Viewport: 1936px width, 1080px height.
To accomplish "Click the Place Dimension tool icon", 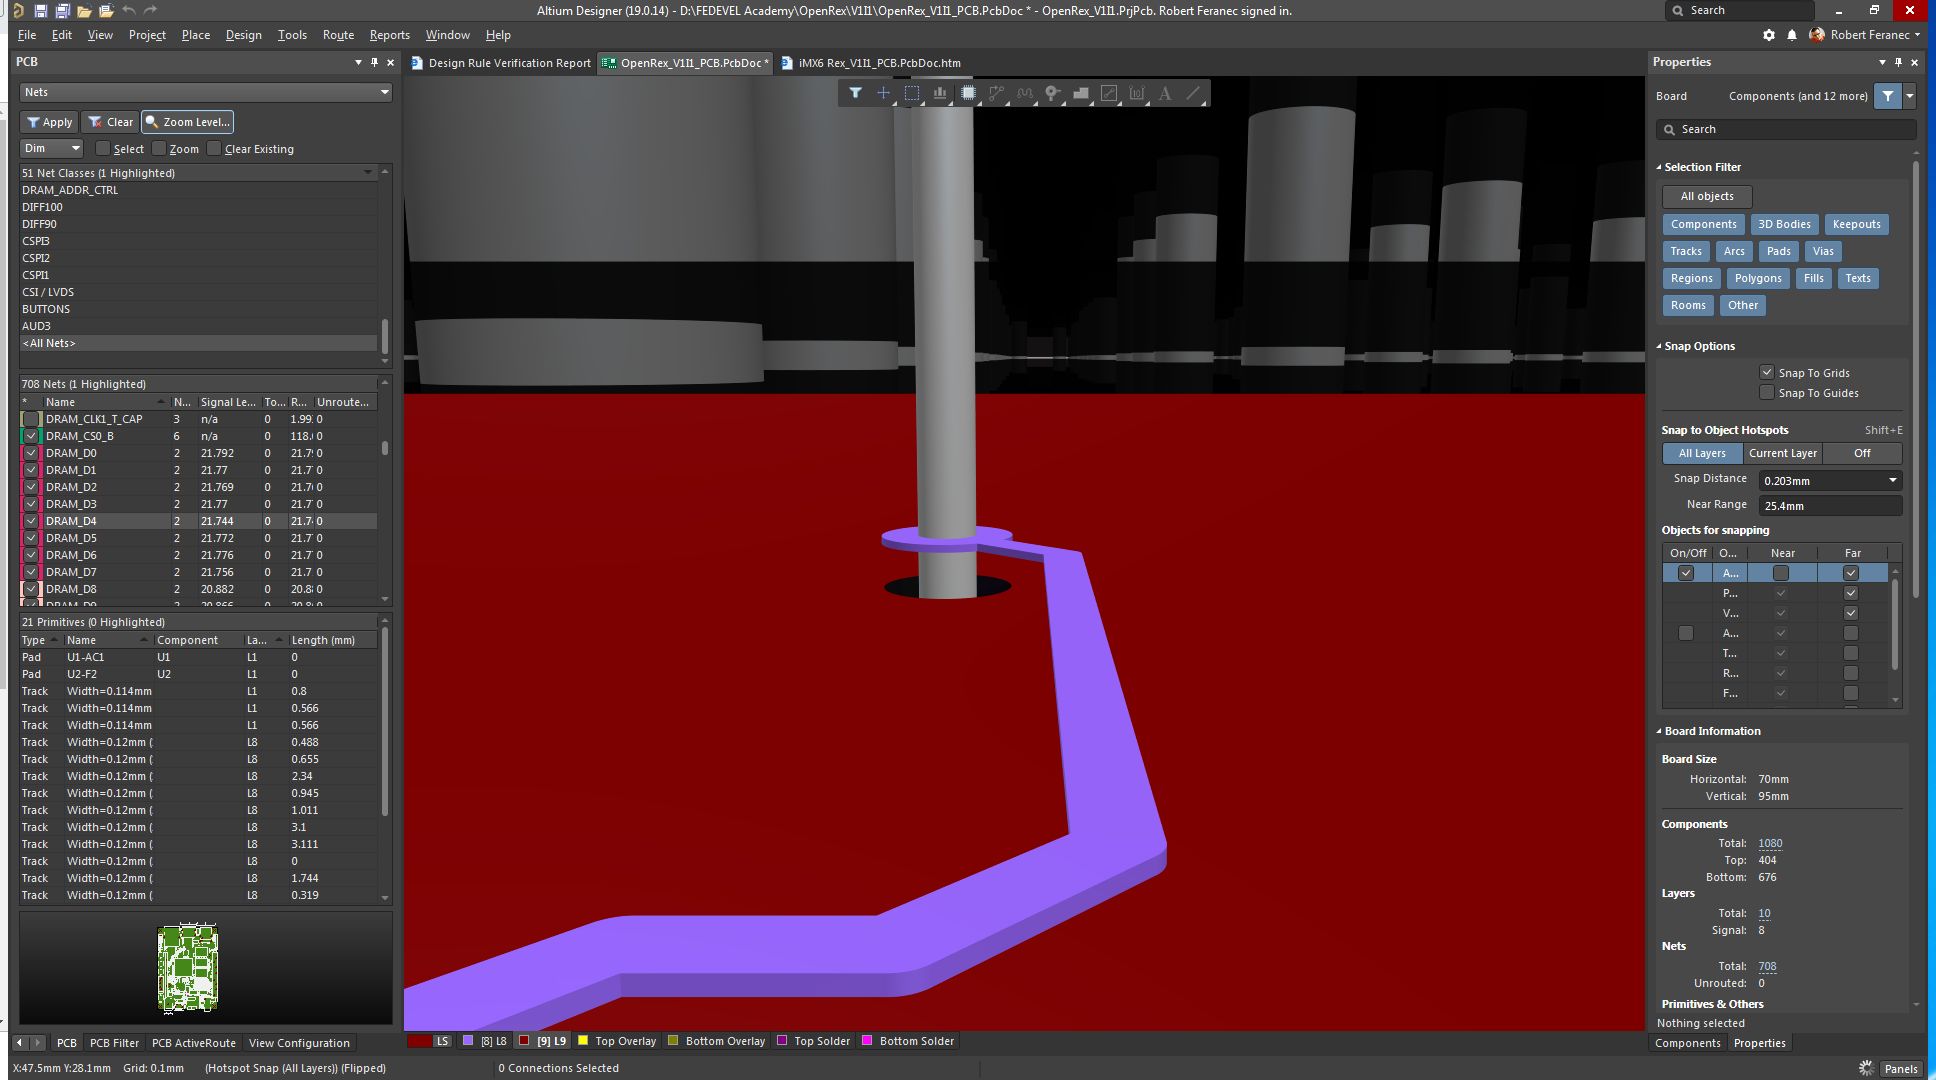I will click(1137, 93).
